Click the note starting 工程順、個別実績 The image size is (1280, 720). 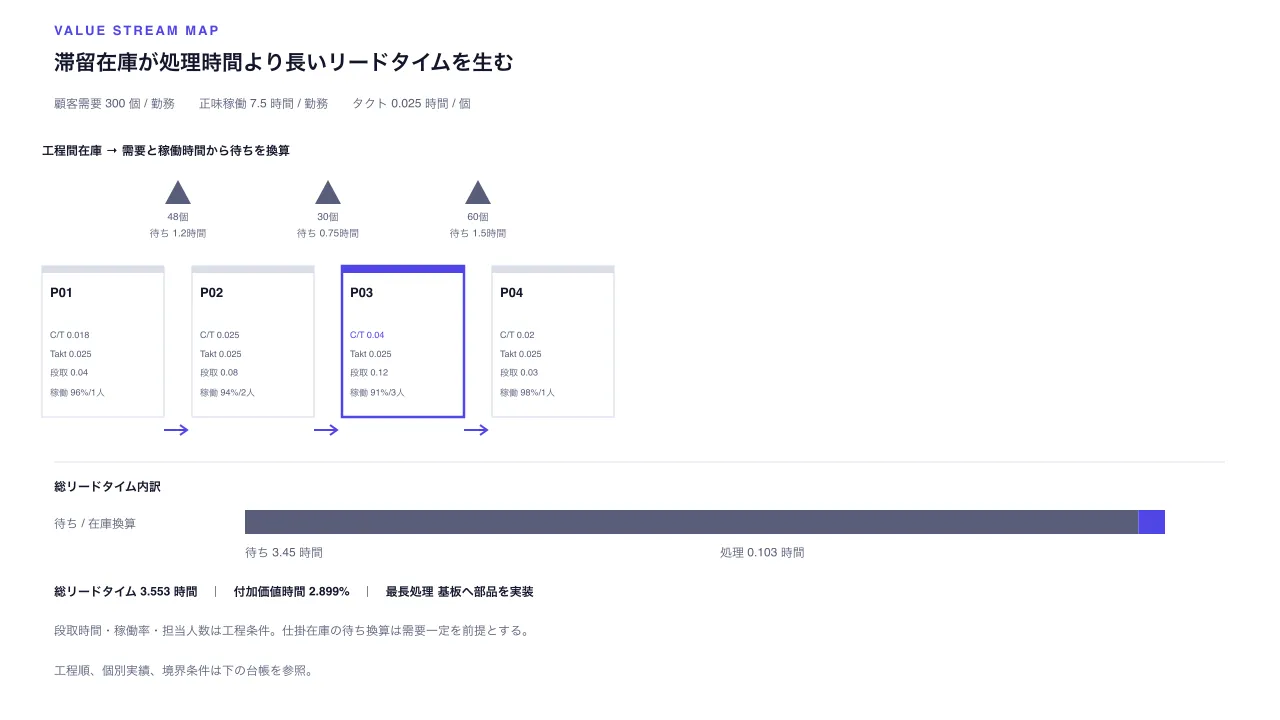(x=184, y=670)
